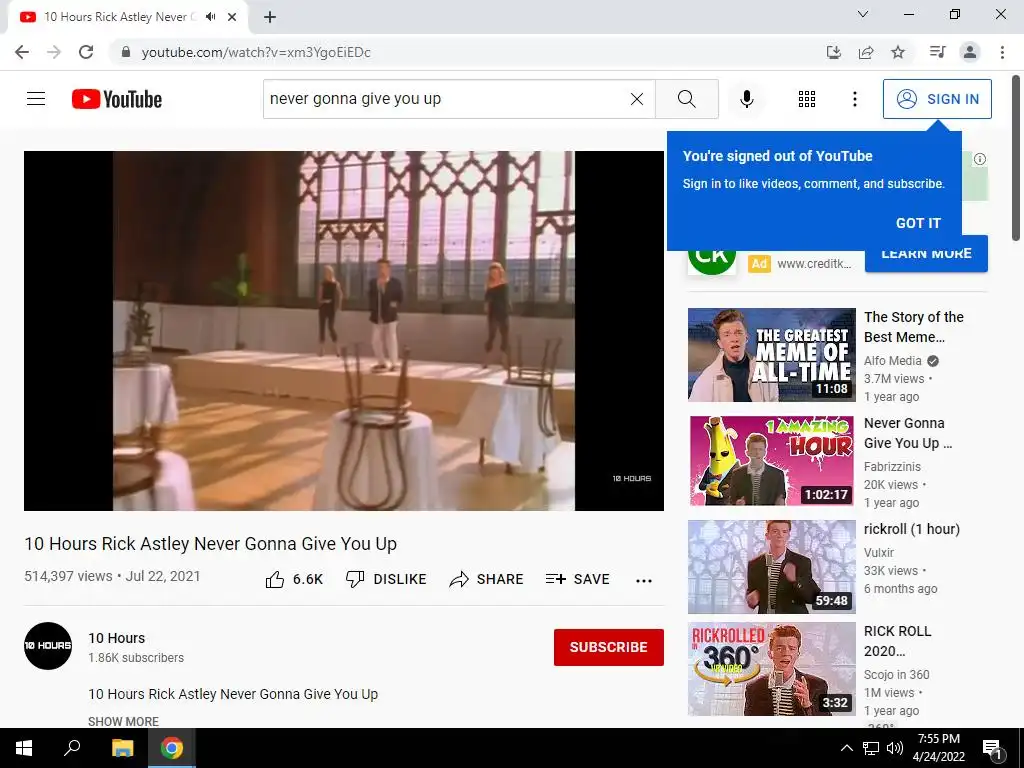Open 'Never Gonna Give You Up' suggestion title

tap(908, 433)
